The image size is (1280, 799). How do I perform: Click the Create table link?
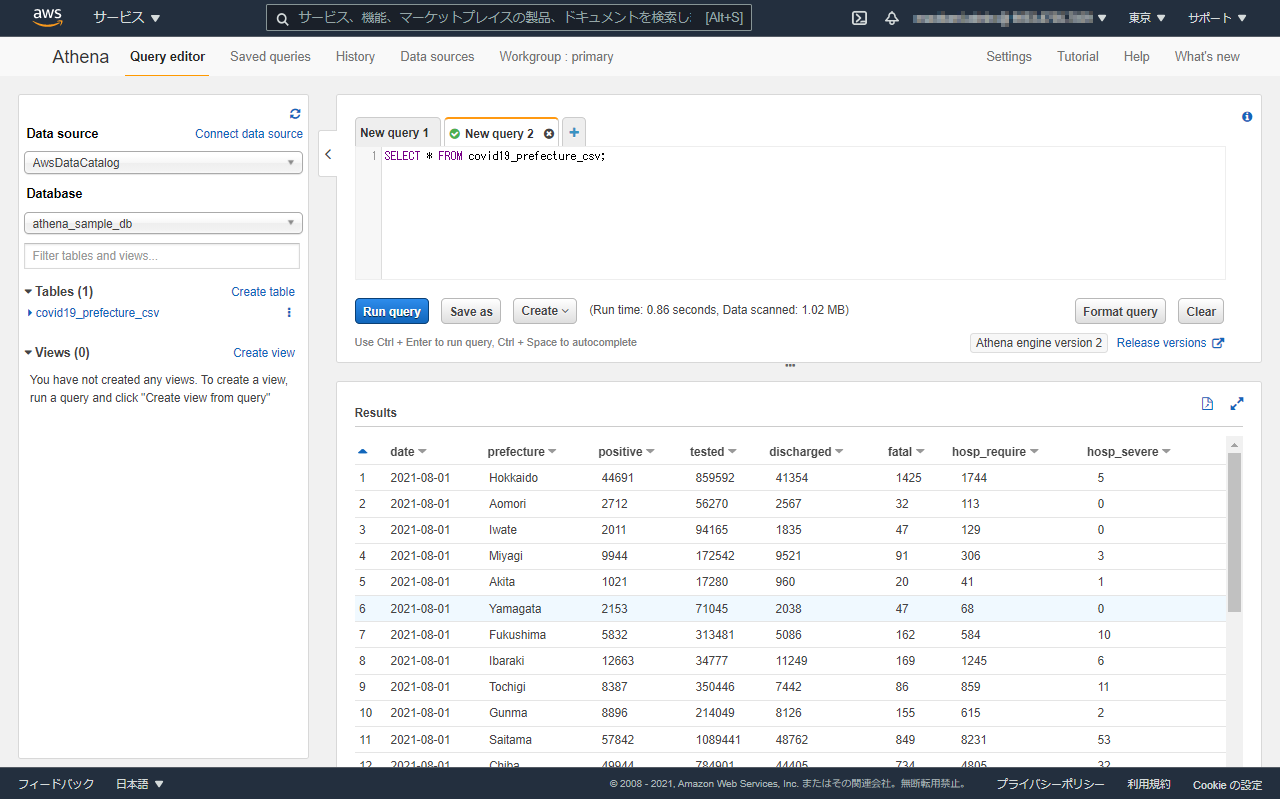pyautogui.click(x=263, y=292)
